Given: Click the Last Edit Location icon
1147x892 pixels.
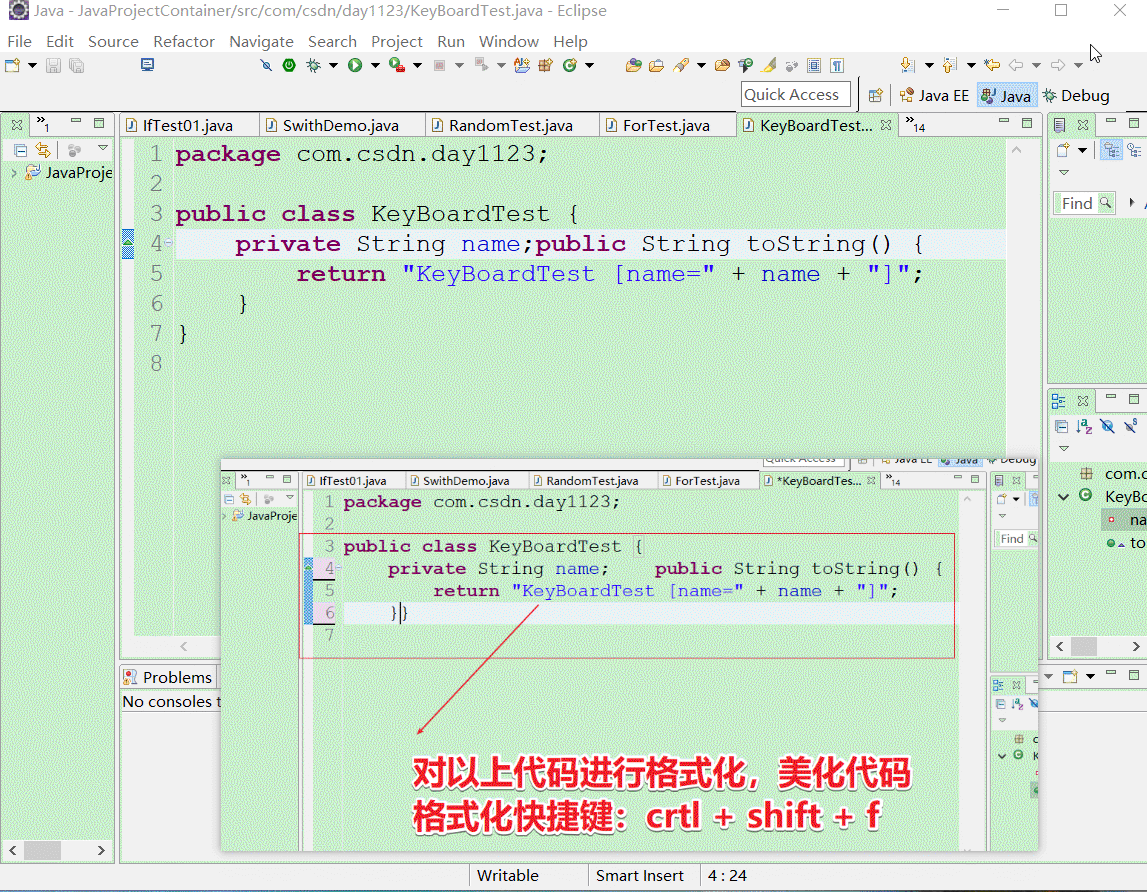Looking at the screenshot, I should (x=992, y=65).
